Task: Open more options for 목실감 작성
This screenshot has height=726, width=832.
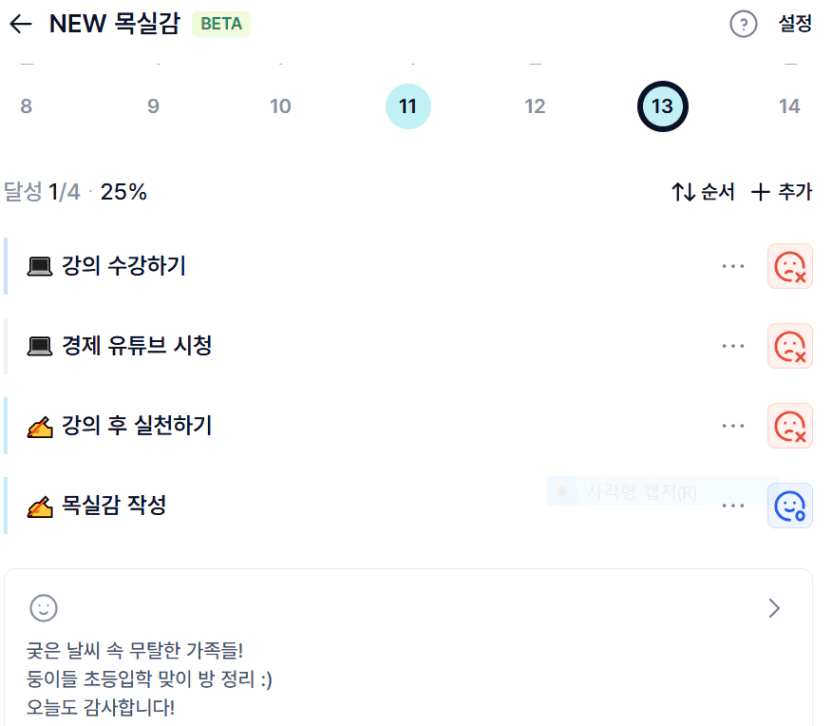Action: click(733, 506)
